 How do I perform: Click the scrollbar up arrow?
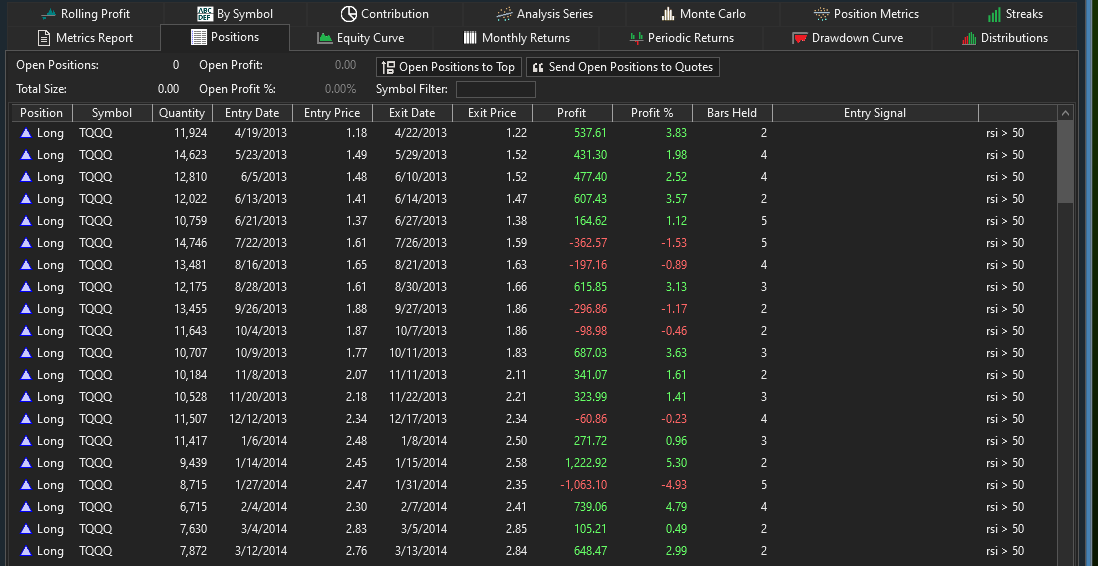pyautogui.click(x=1065, y=113)
